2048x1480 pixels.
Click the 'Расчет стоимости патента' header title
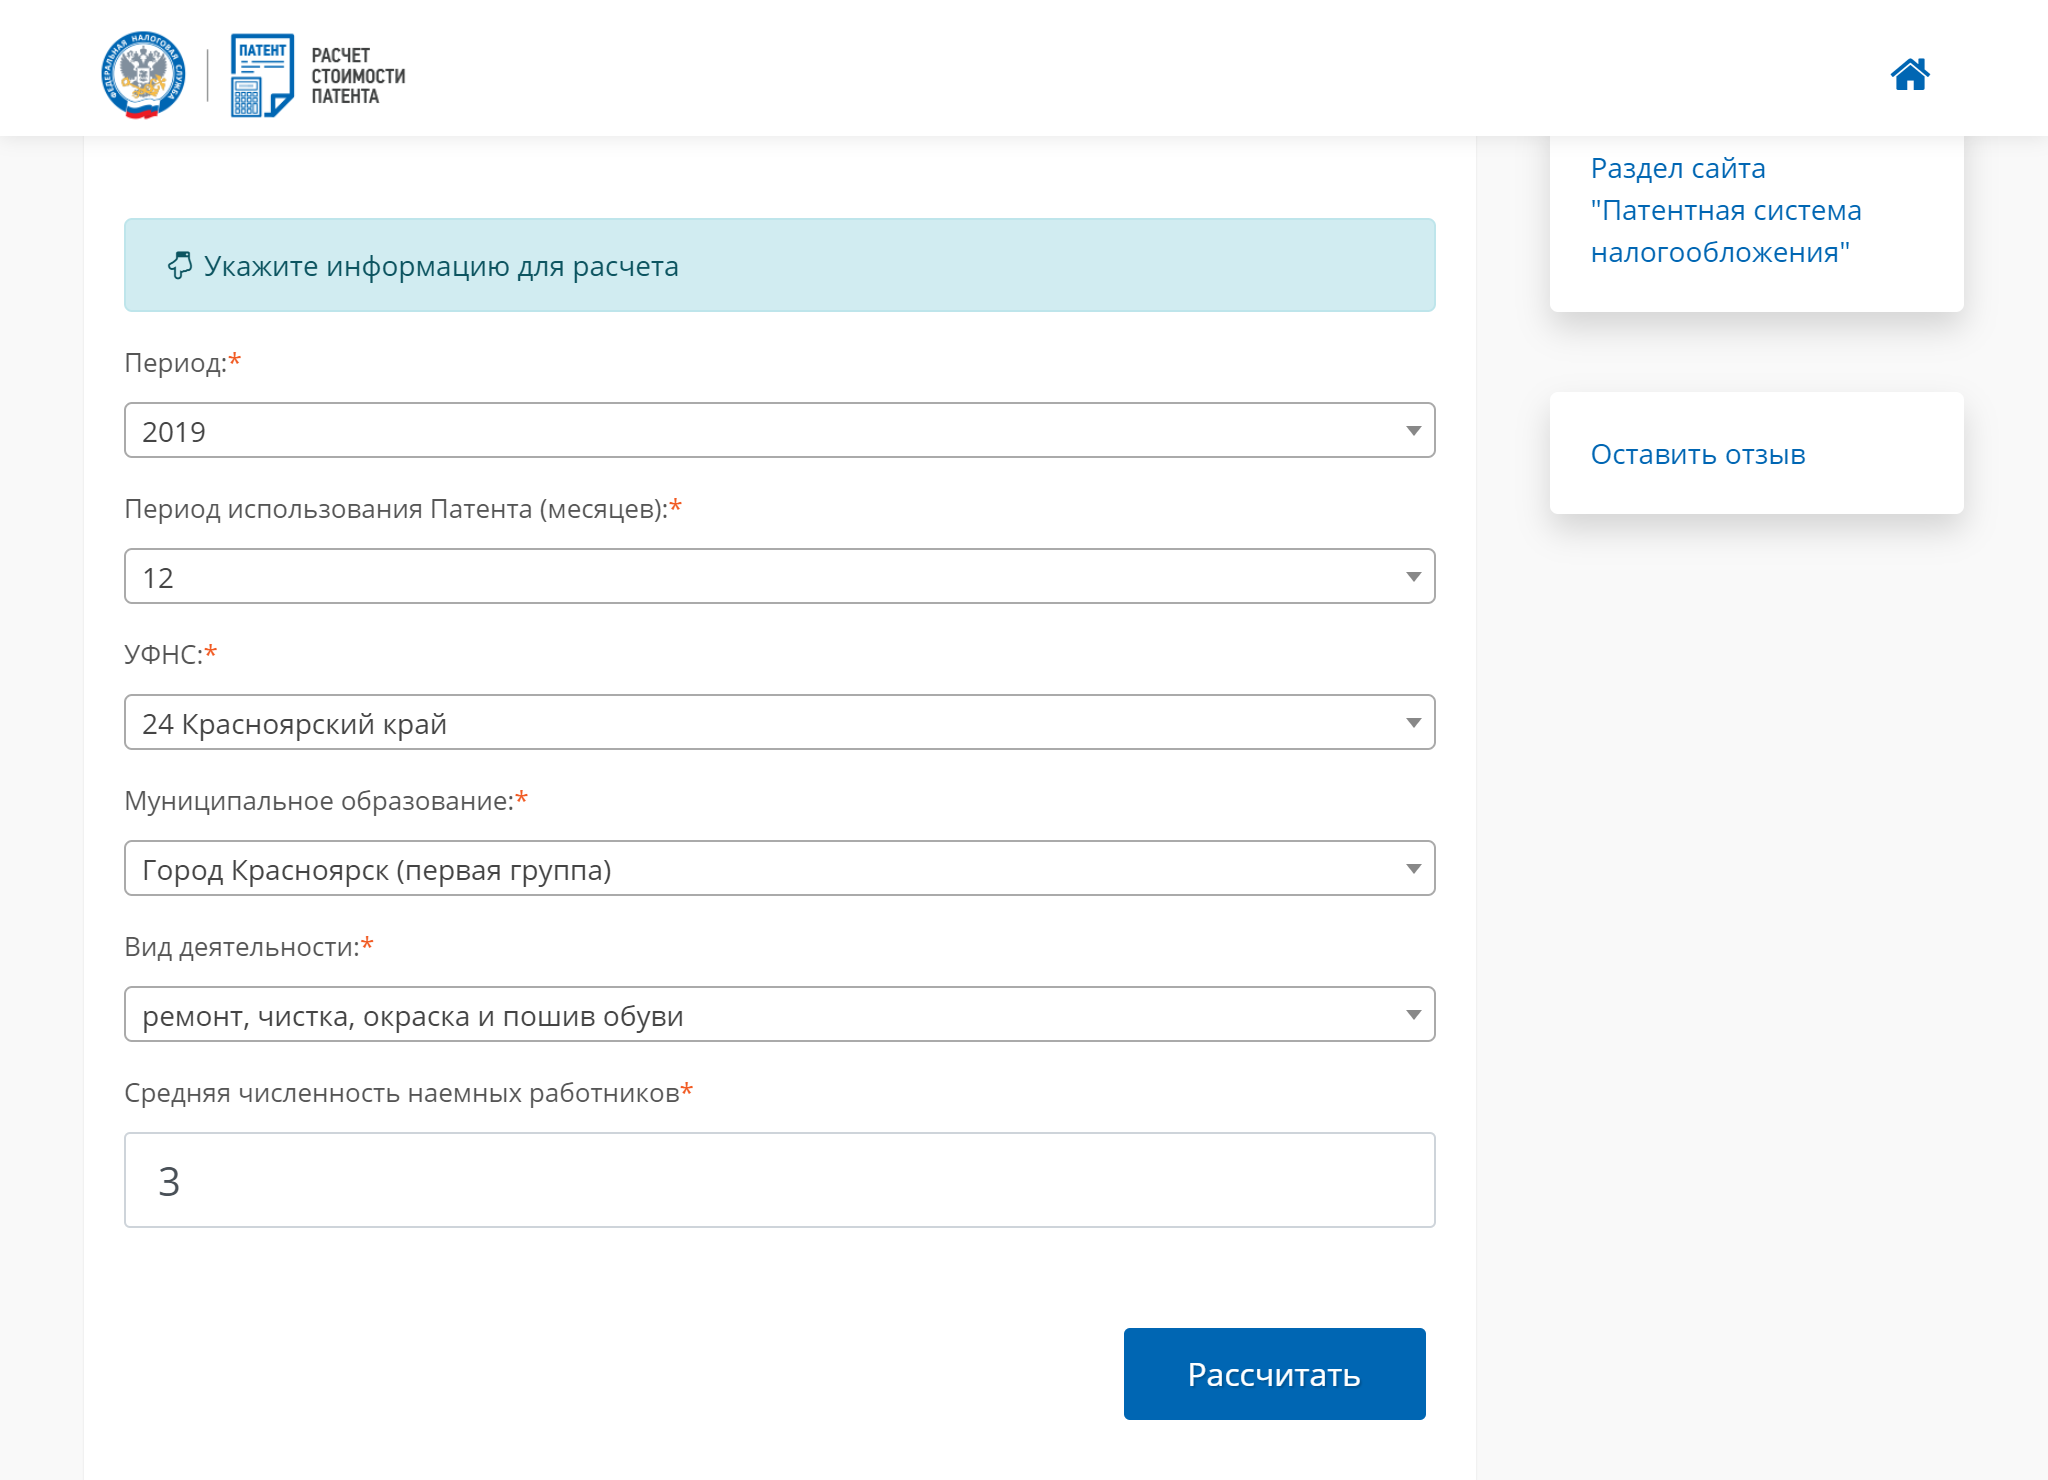(358, 76)
